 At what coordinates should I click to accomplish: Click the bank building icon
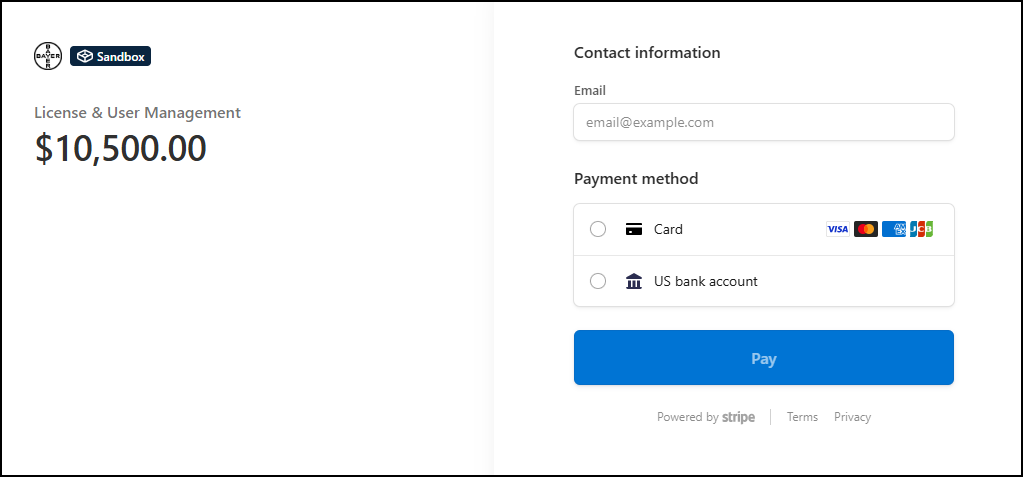point(633,281)
